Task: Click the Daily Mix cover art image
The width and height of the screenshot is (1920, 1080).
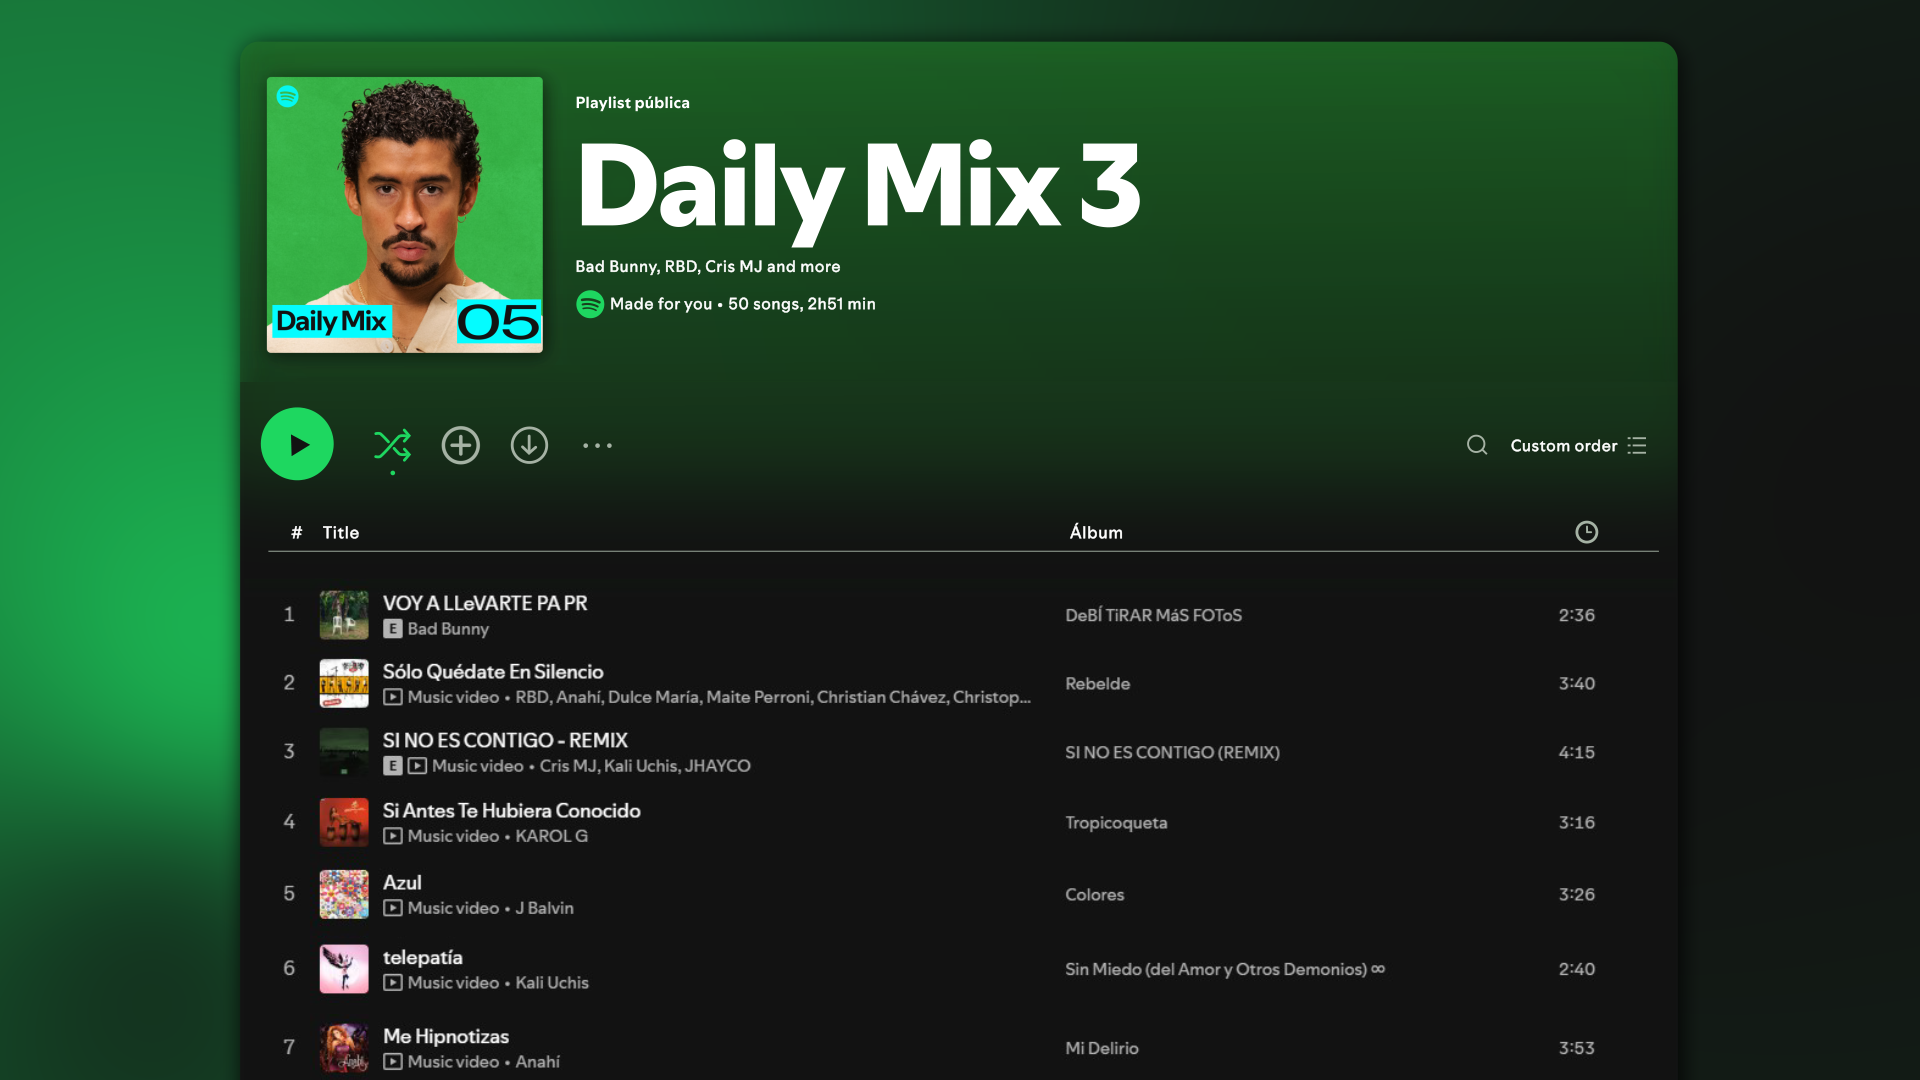Action: 405,215
